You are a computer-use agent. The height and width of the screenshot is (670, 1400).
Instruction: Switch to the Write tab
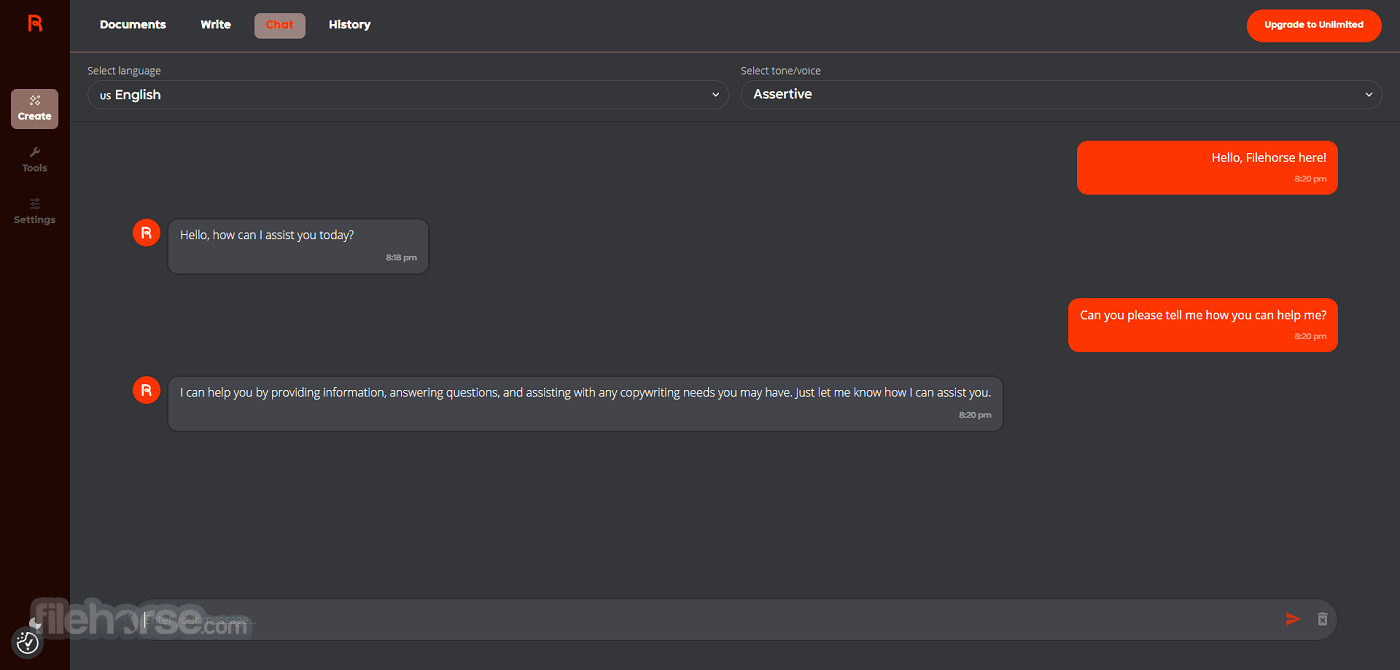(x=216, y=25)
